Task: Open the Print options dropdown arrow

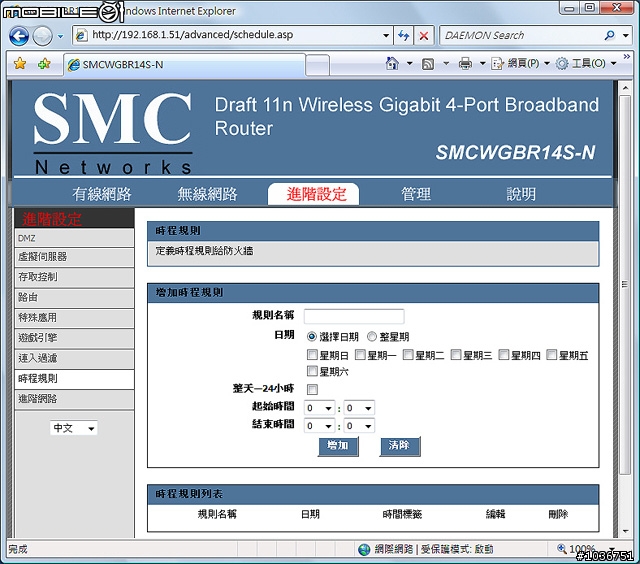Action: click(x=482, y=64)
